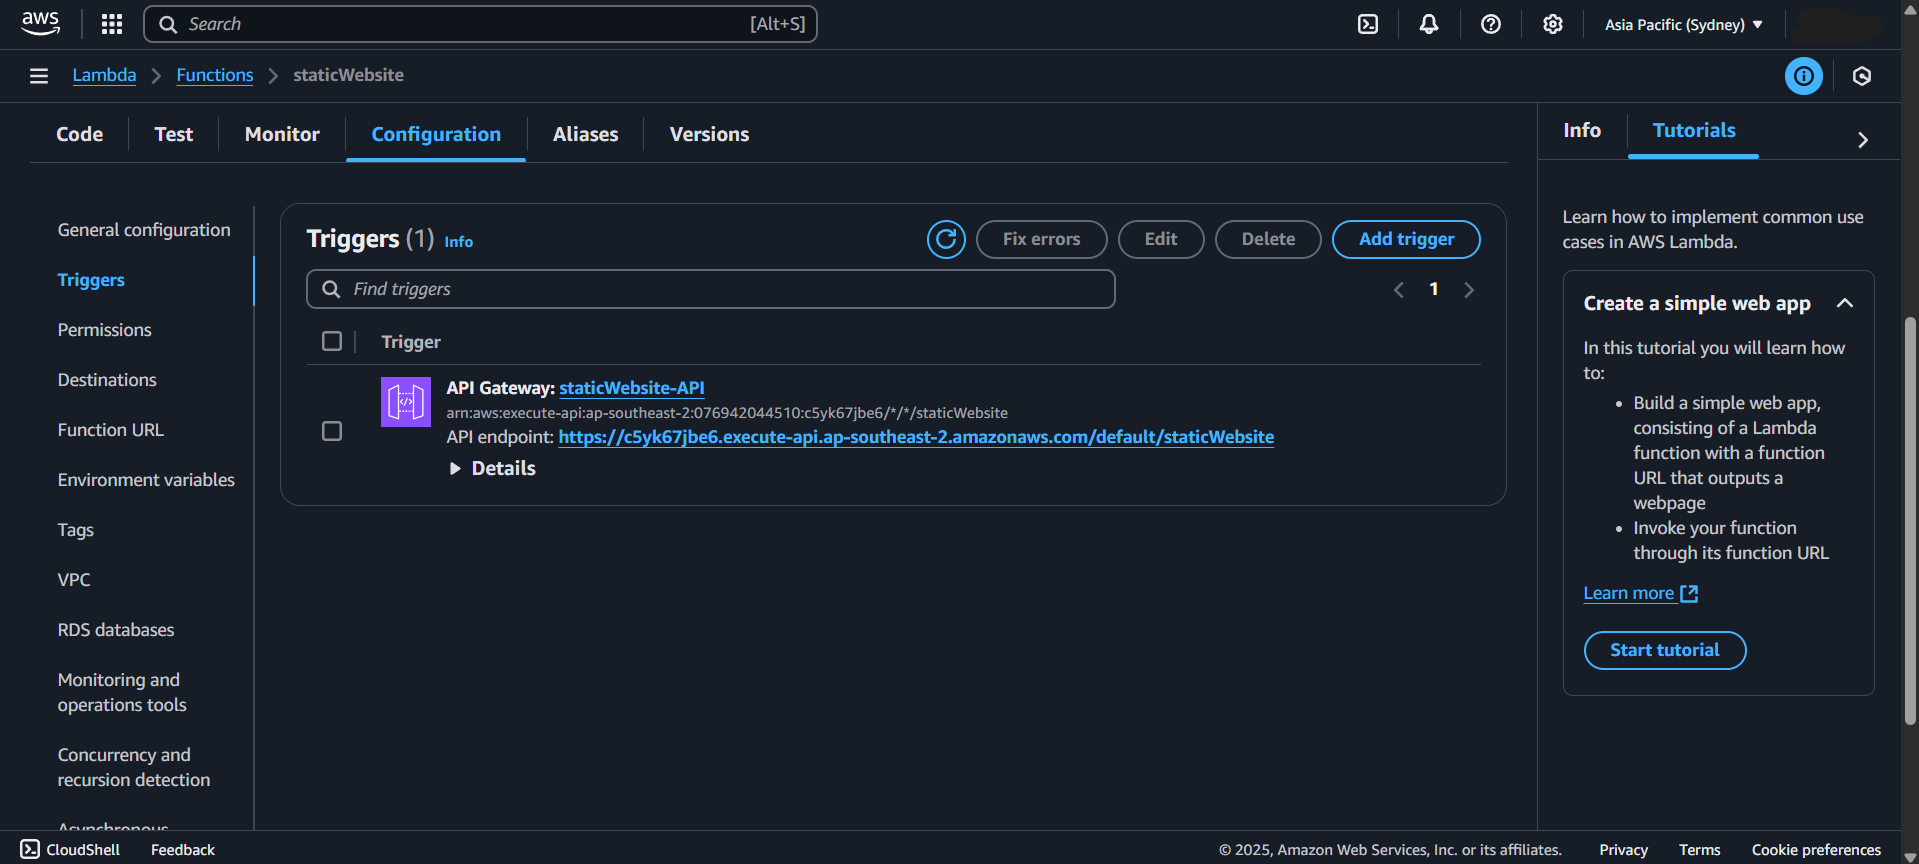1919x864 pixels.
Task: Open Function URL settings
Action: click(111, 430)
